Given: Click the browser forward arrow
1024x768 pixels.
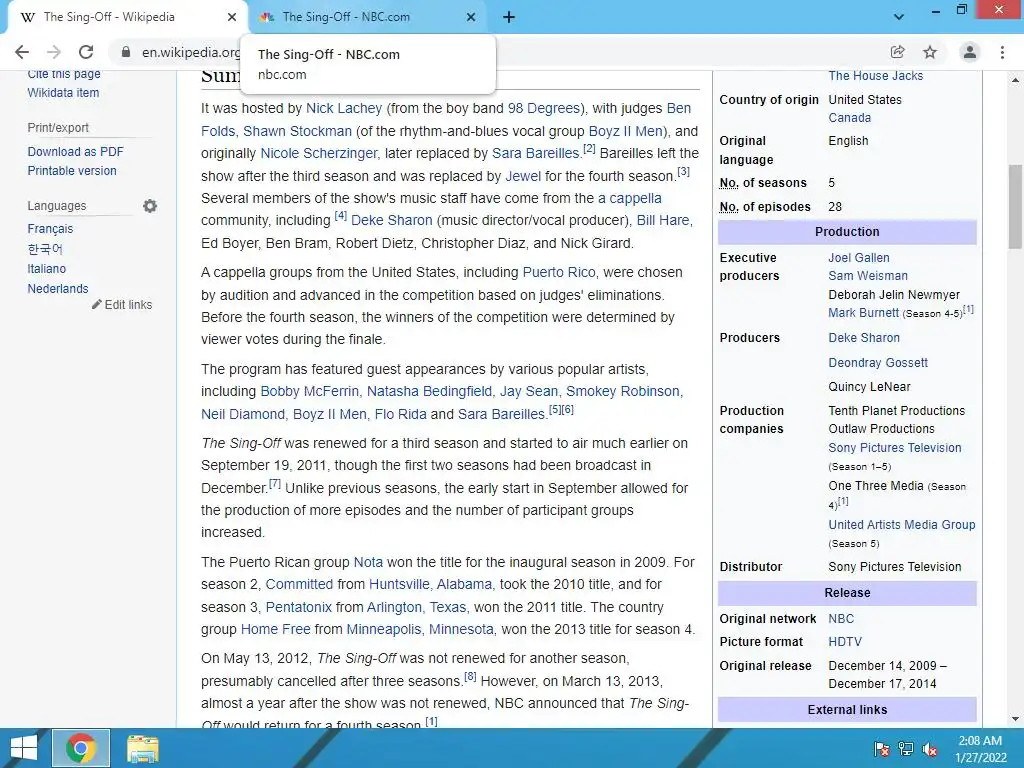Looking at the screenshot, I should [54, 52].
